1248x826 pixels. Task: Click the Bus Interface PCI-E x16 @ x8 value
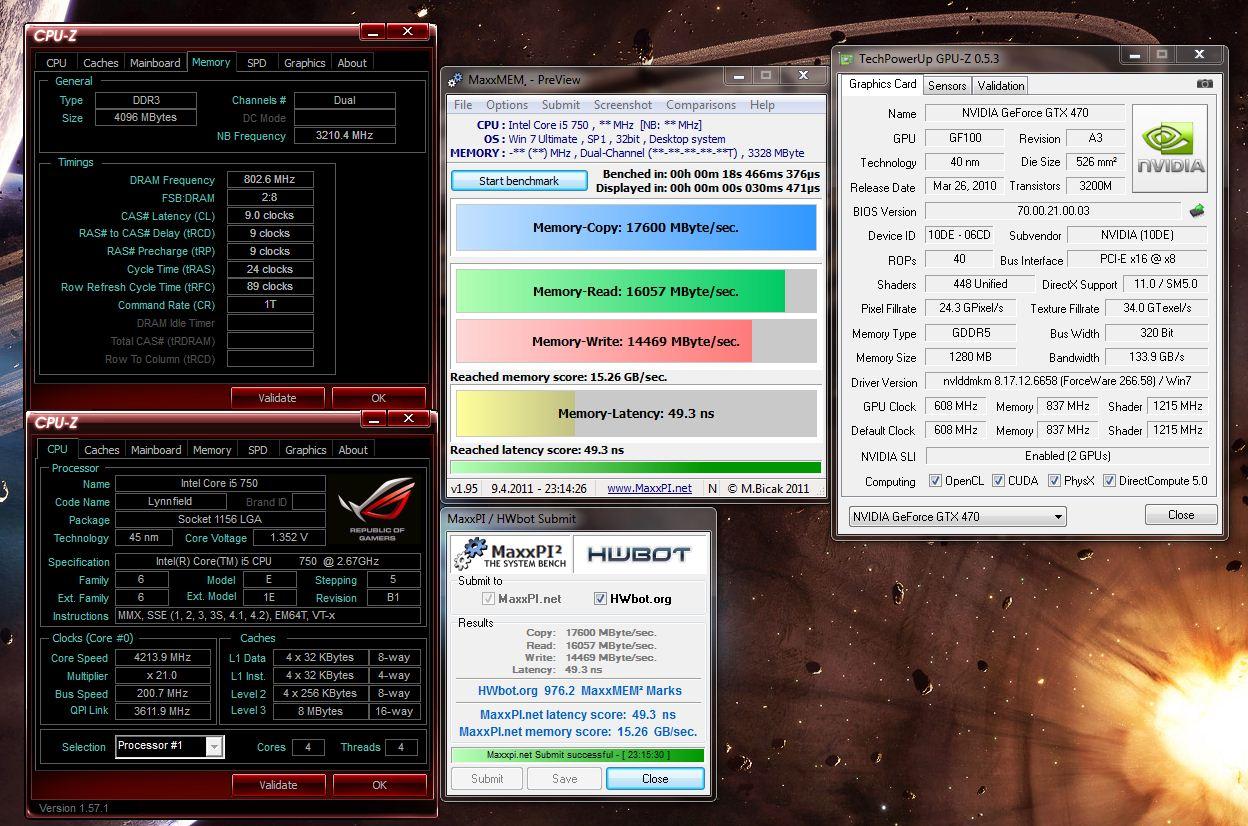click(1138, 260)
